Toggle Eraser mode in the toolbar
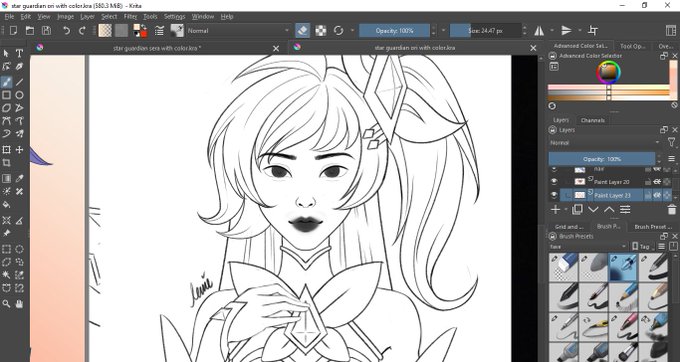The image size is (680, 362). pyautogui.click(x=303, y=30)
